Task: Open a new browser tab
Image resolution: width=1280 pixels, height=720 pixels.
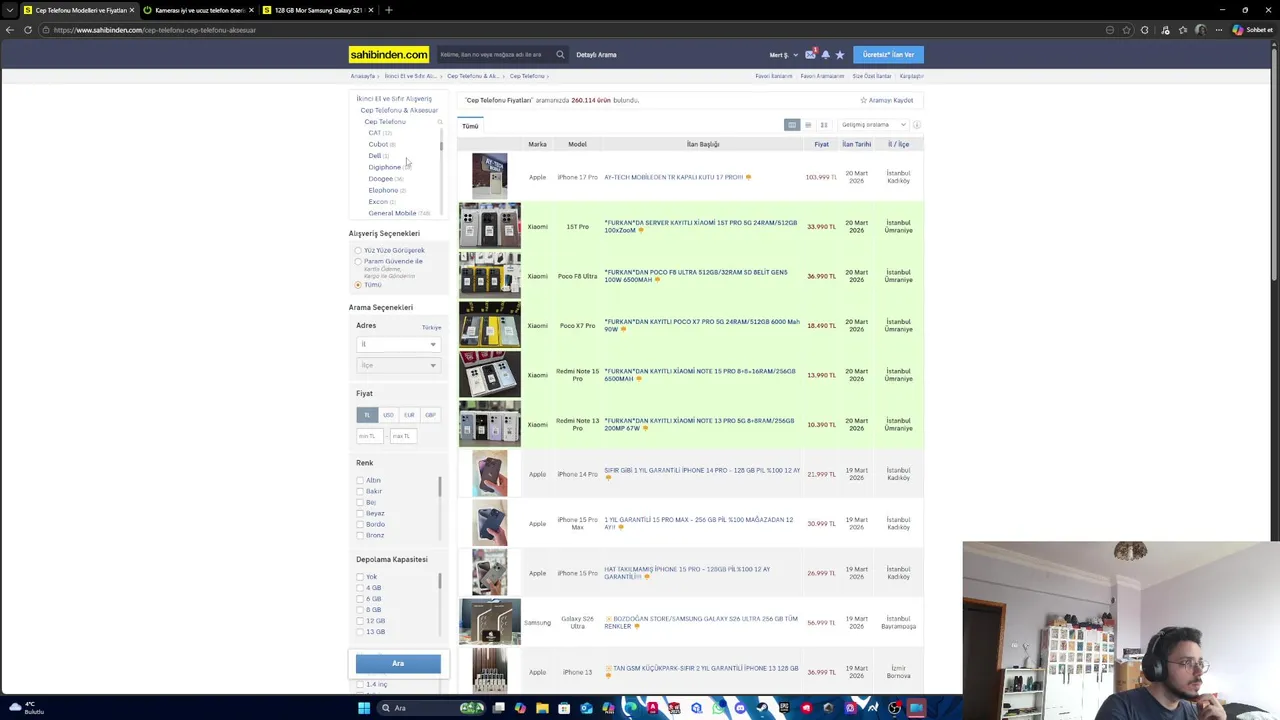Action: coord(389,10)
